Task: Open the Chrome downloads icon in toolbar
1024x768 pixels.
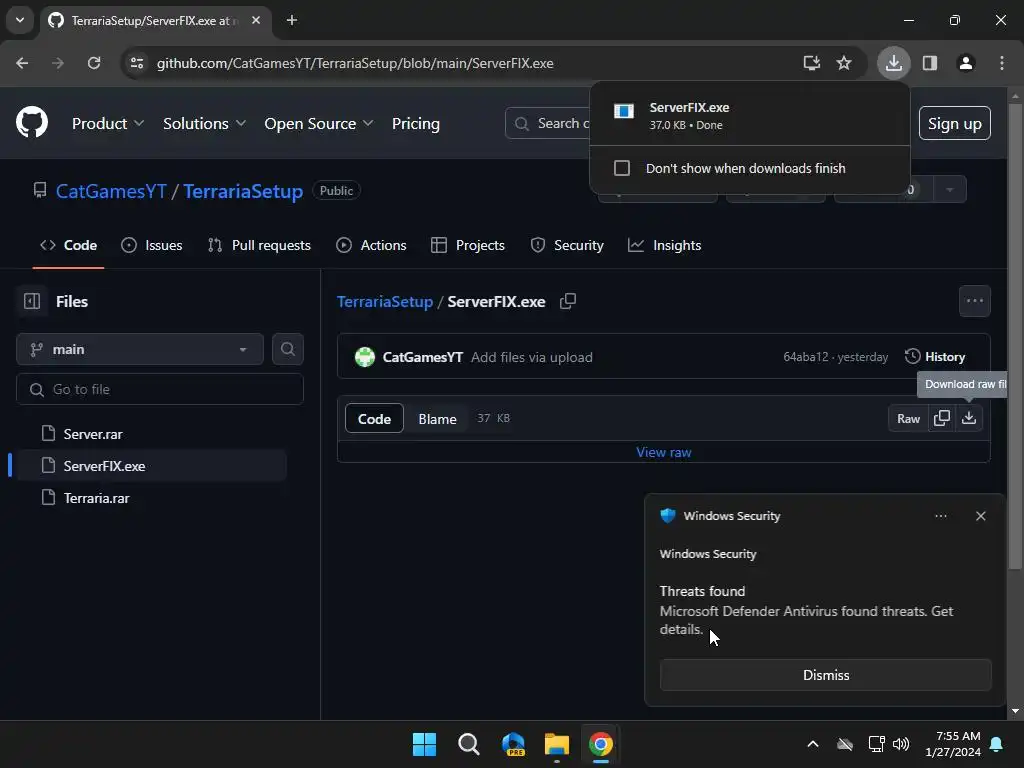Action: 893,63
